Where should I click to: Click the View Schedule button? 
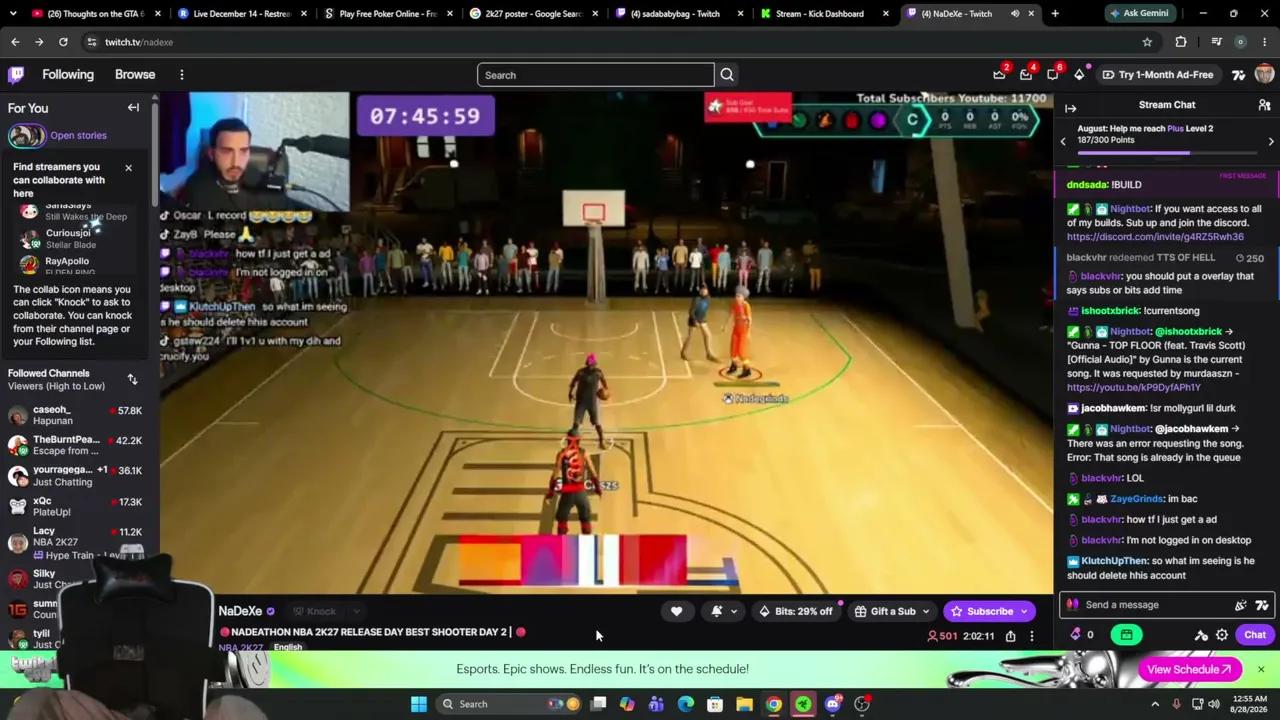[1189, 669]
